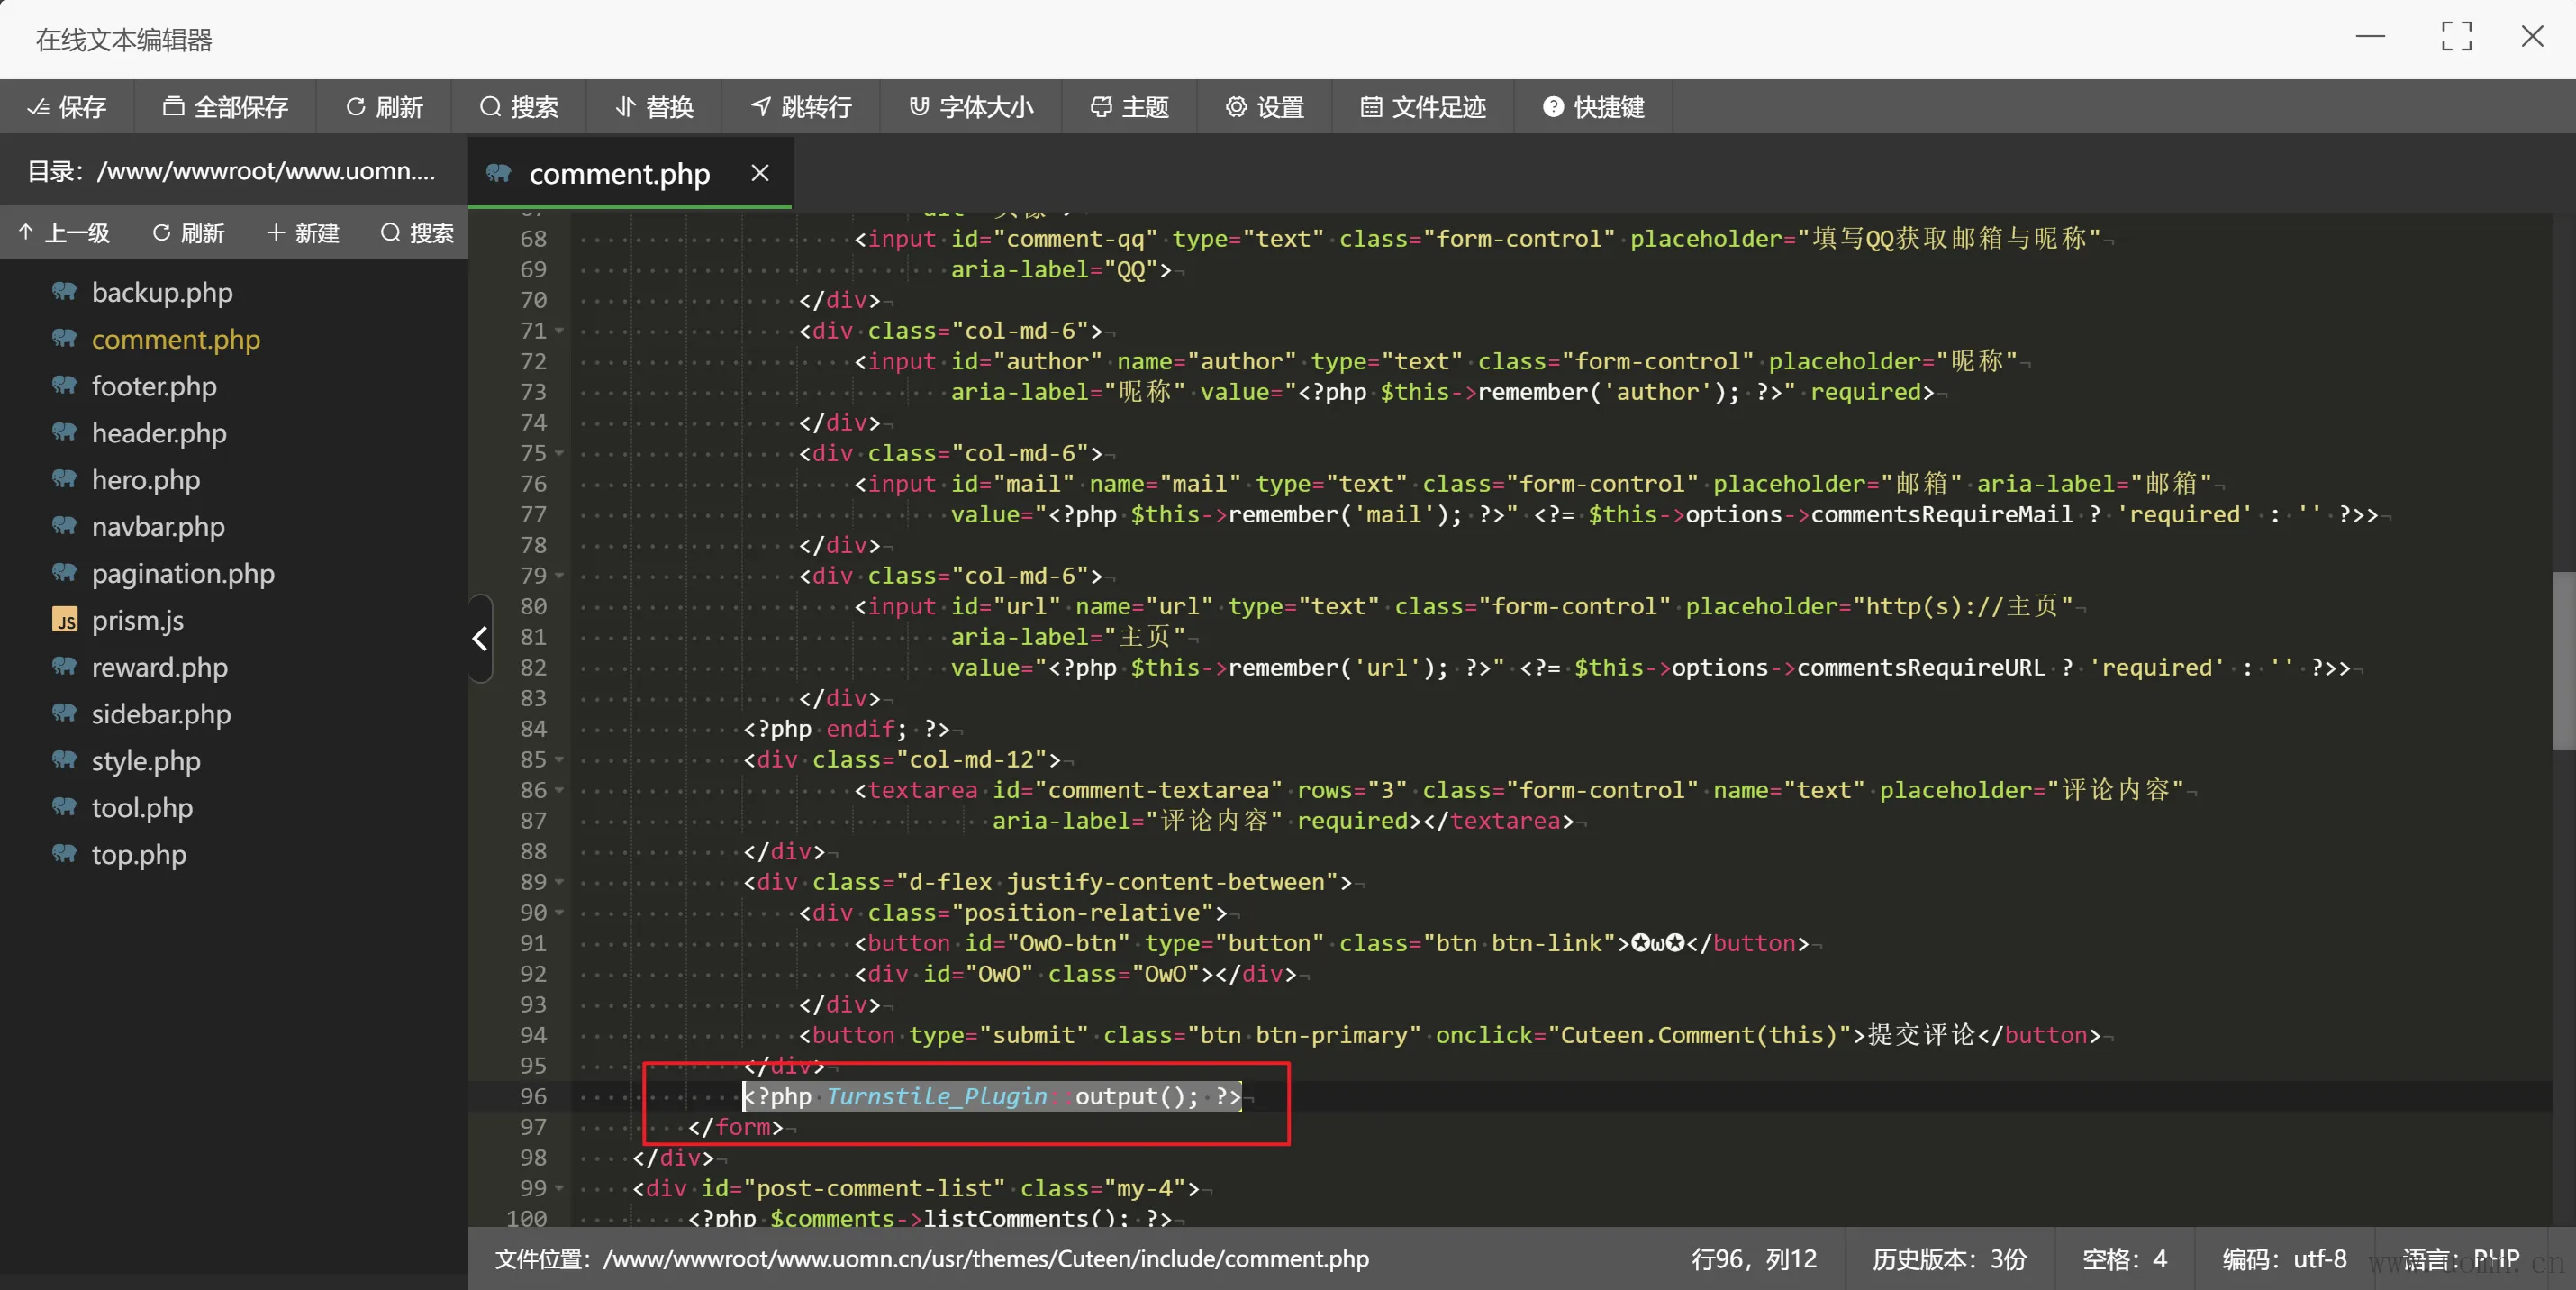Collapse code fold at line 85
This screenshot has width=2576, height=1290.
pos(559,760)
